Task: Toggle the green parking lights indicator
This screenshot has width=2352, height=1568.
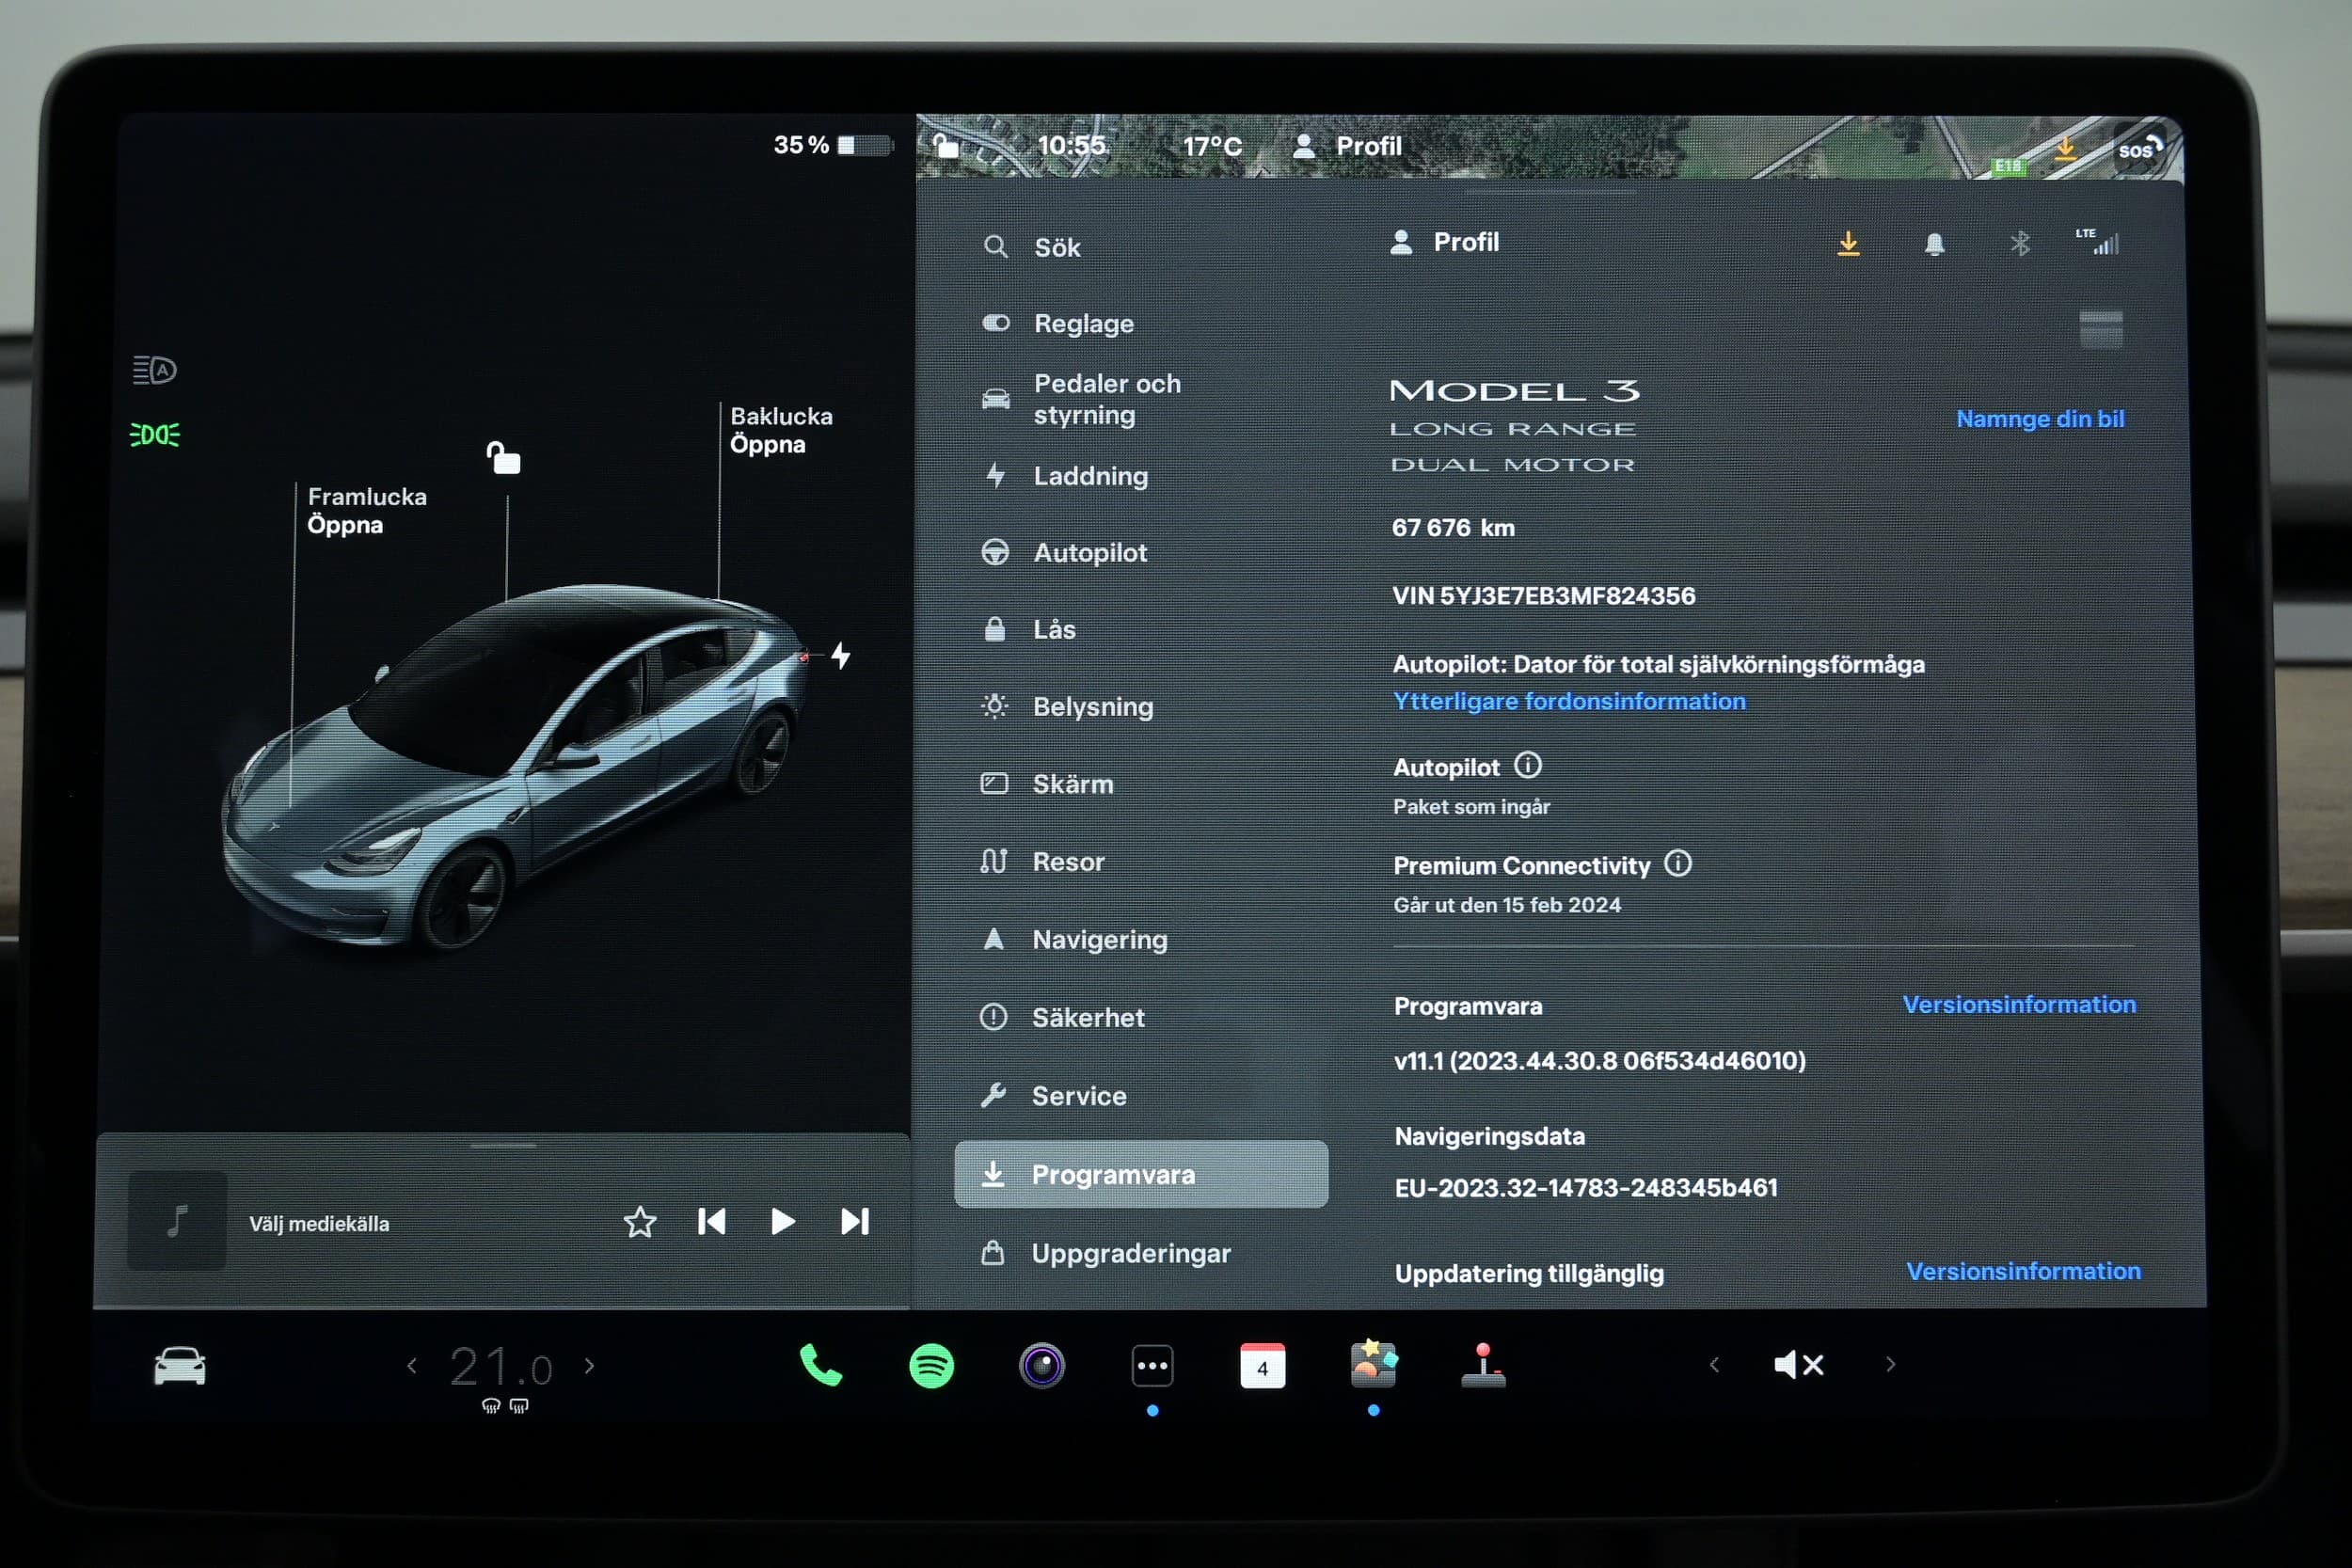Action: tap(154, 434)
